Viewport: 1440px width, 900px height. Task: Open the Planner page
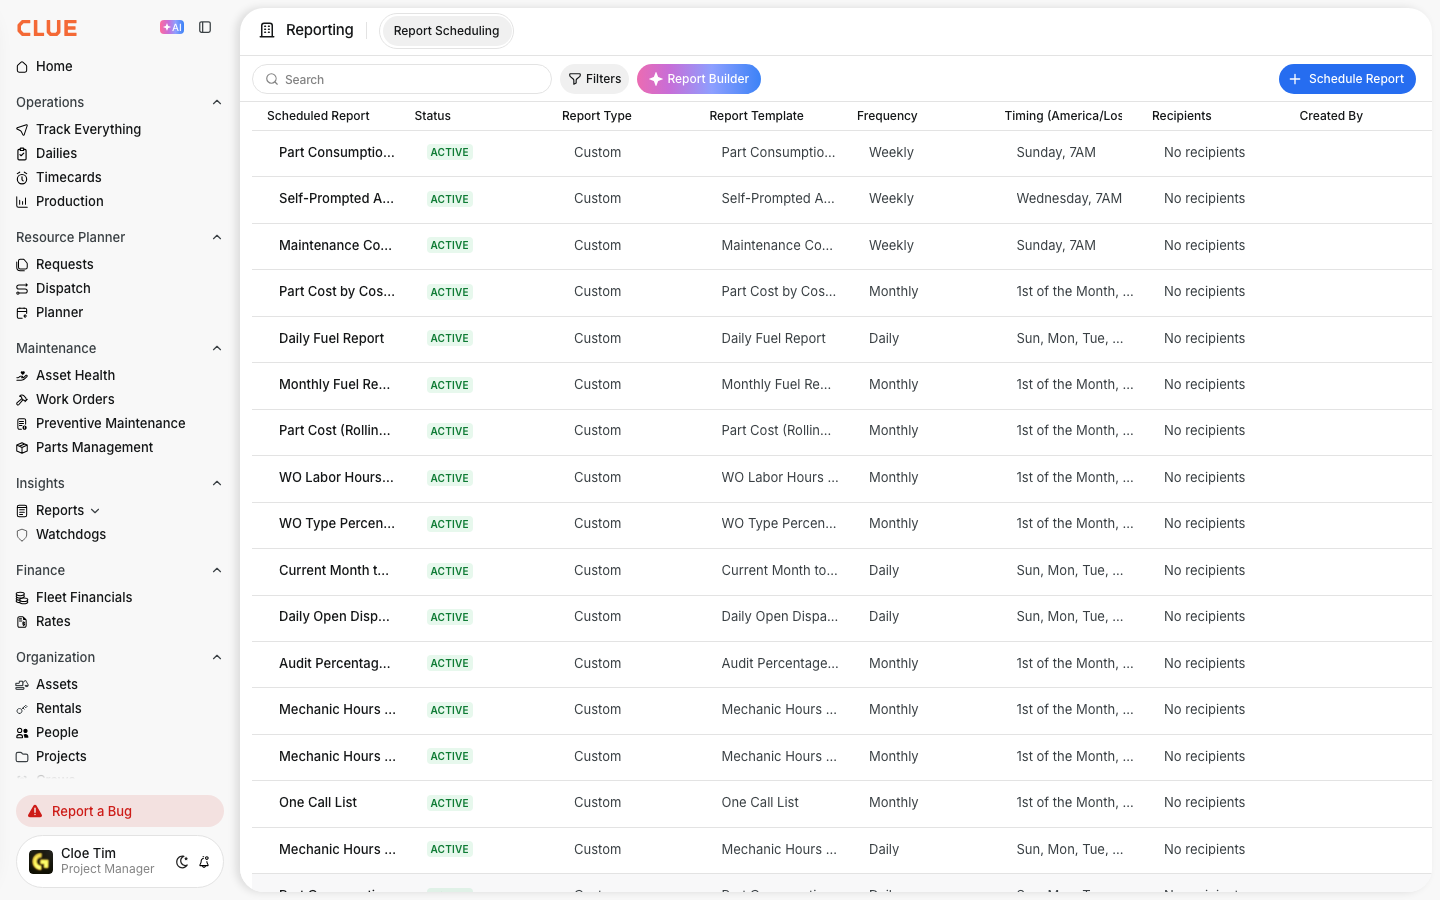point(59,312)
